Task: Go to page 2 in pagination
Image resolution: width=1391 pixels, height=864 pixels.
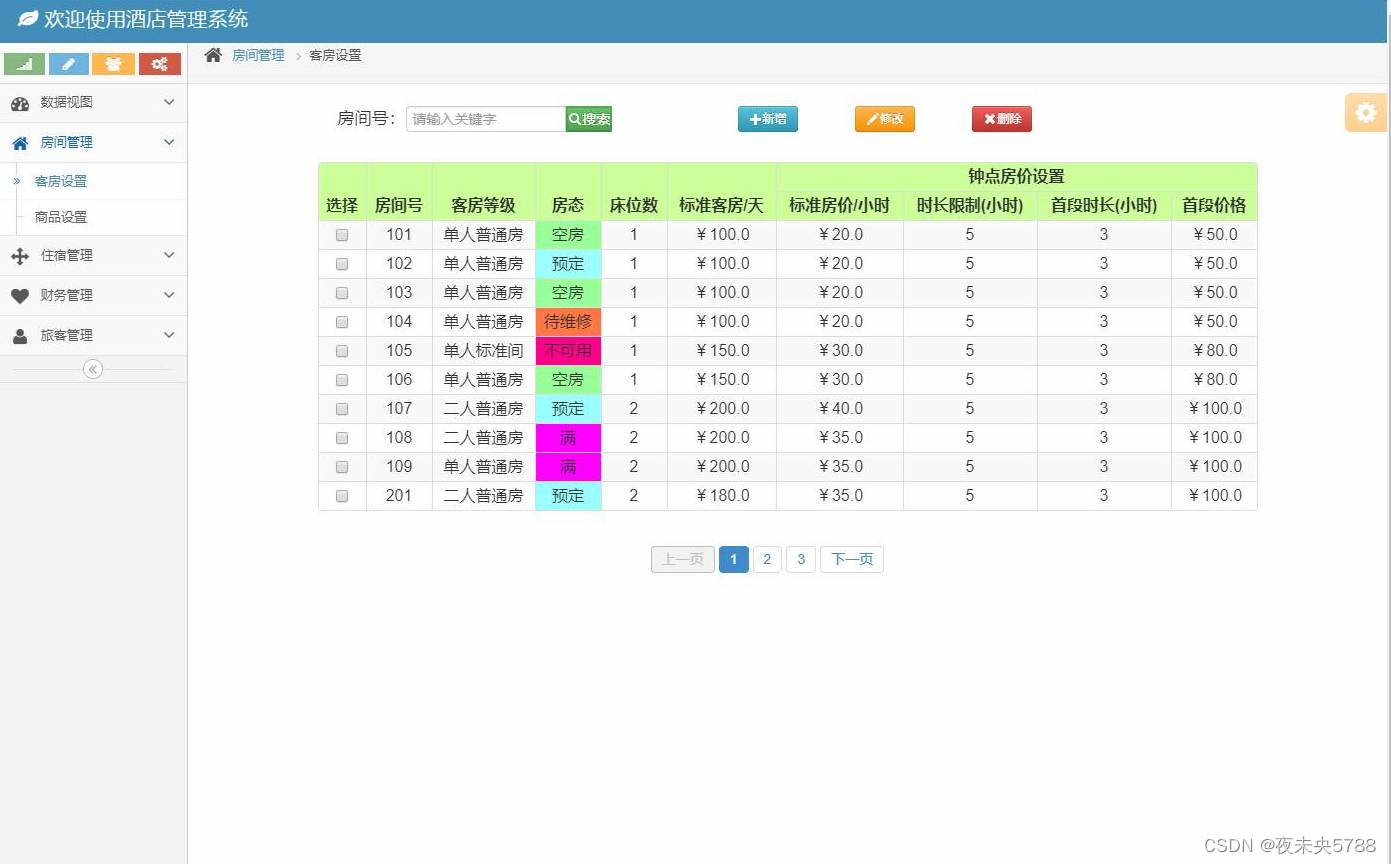Action: click(x=767, y=559)
